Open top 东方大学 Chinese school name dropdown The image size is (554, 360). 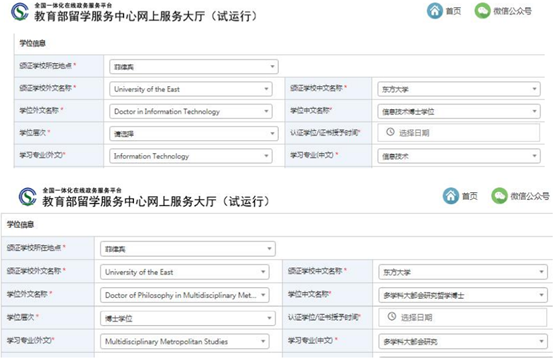pyautogui.click(x=459, y=89)
